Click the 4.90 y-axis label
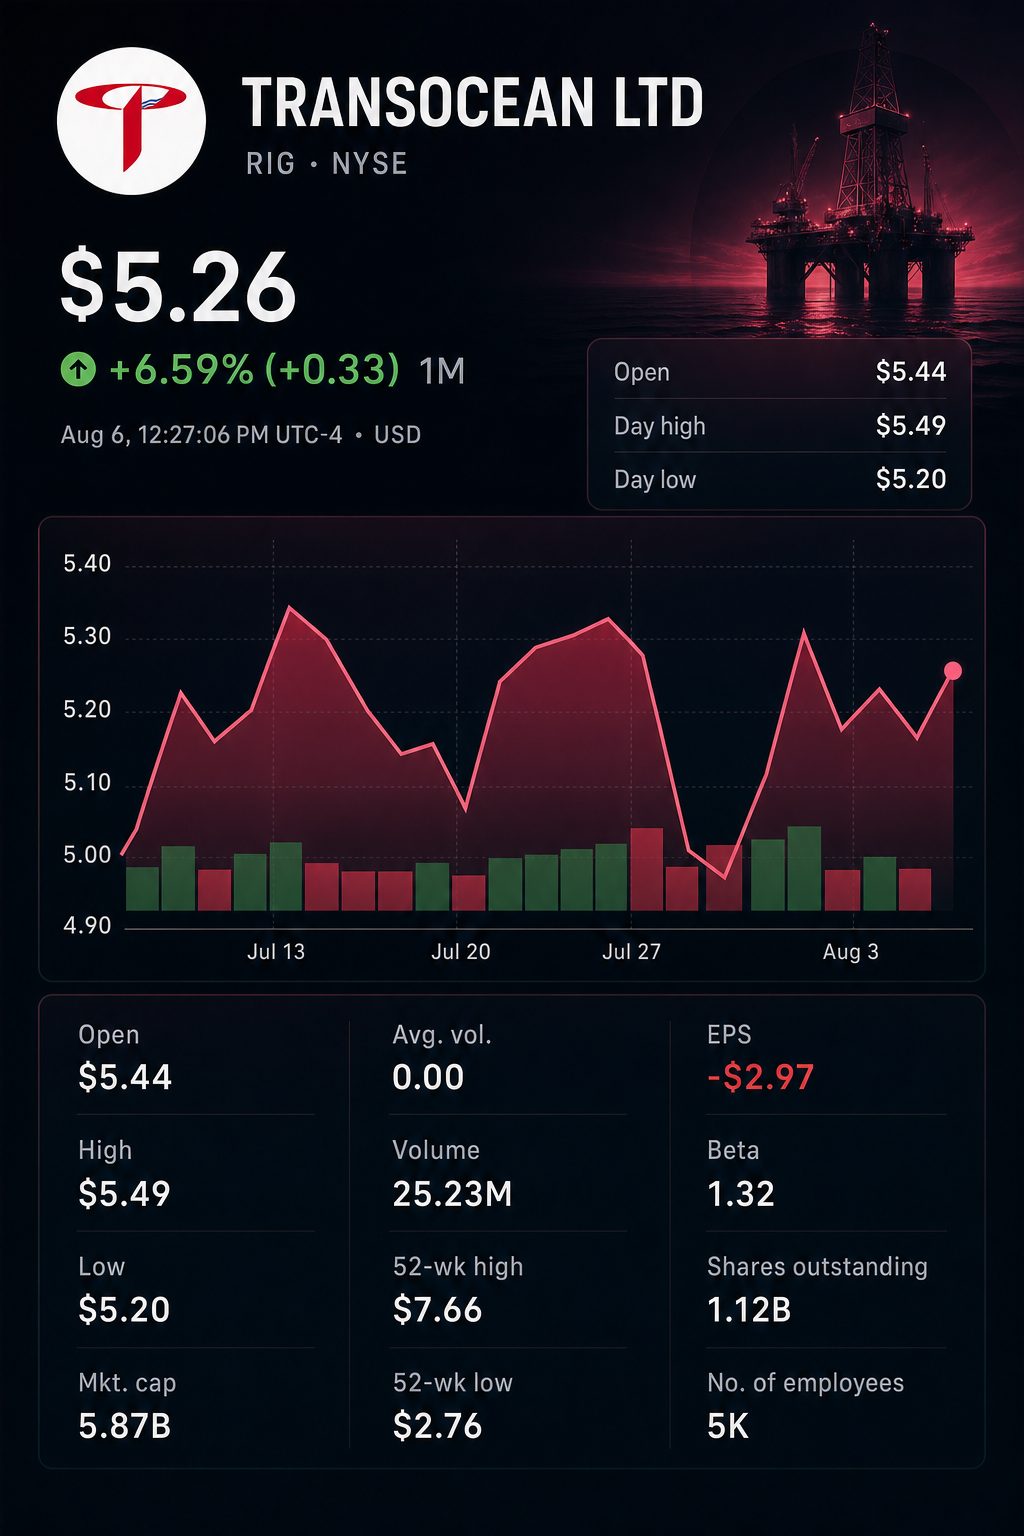Viewport: 1024px width, 1536px height. pos(87,926)
